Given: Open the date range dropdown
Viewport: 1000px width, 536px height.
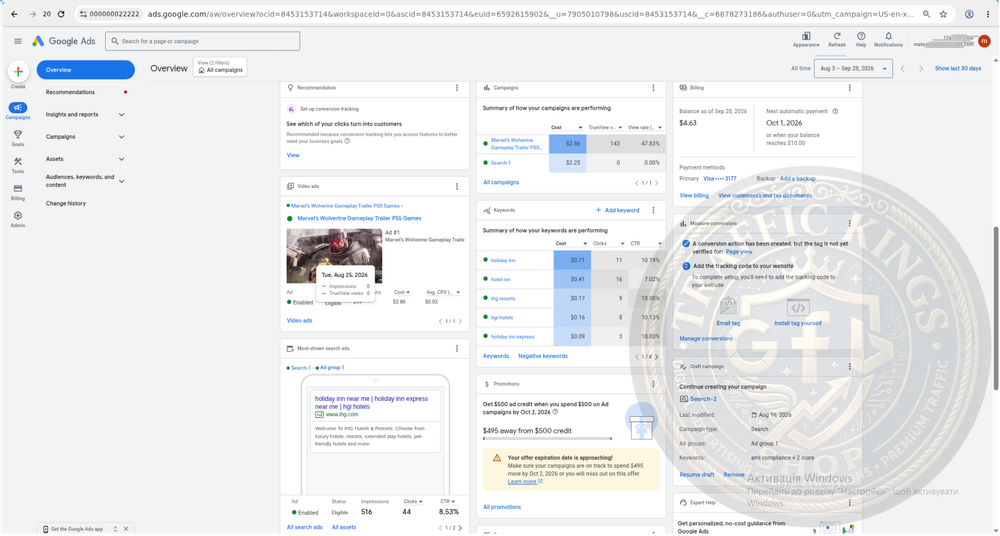Looking at the screenshot, I should [x=853, y=68].
